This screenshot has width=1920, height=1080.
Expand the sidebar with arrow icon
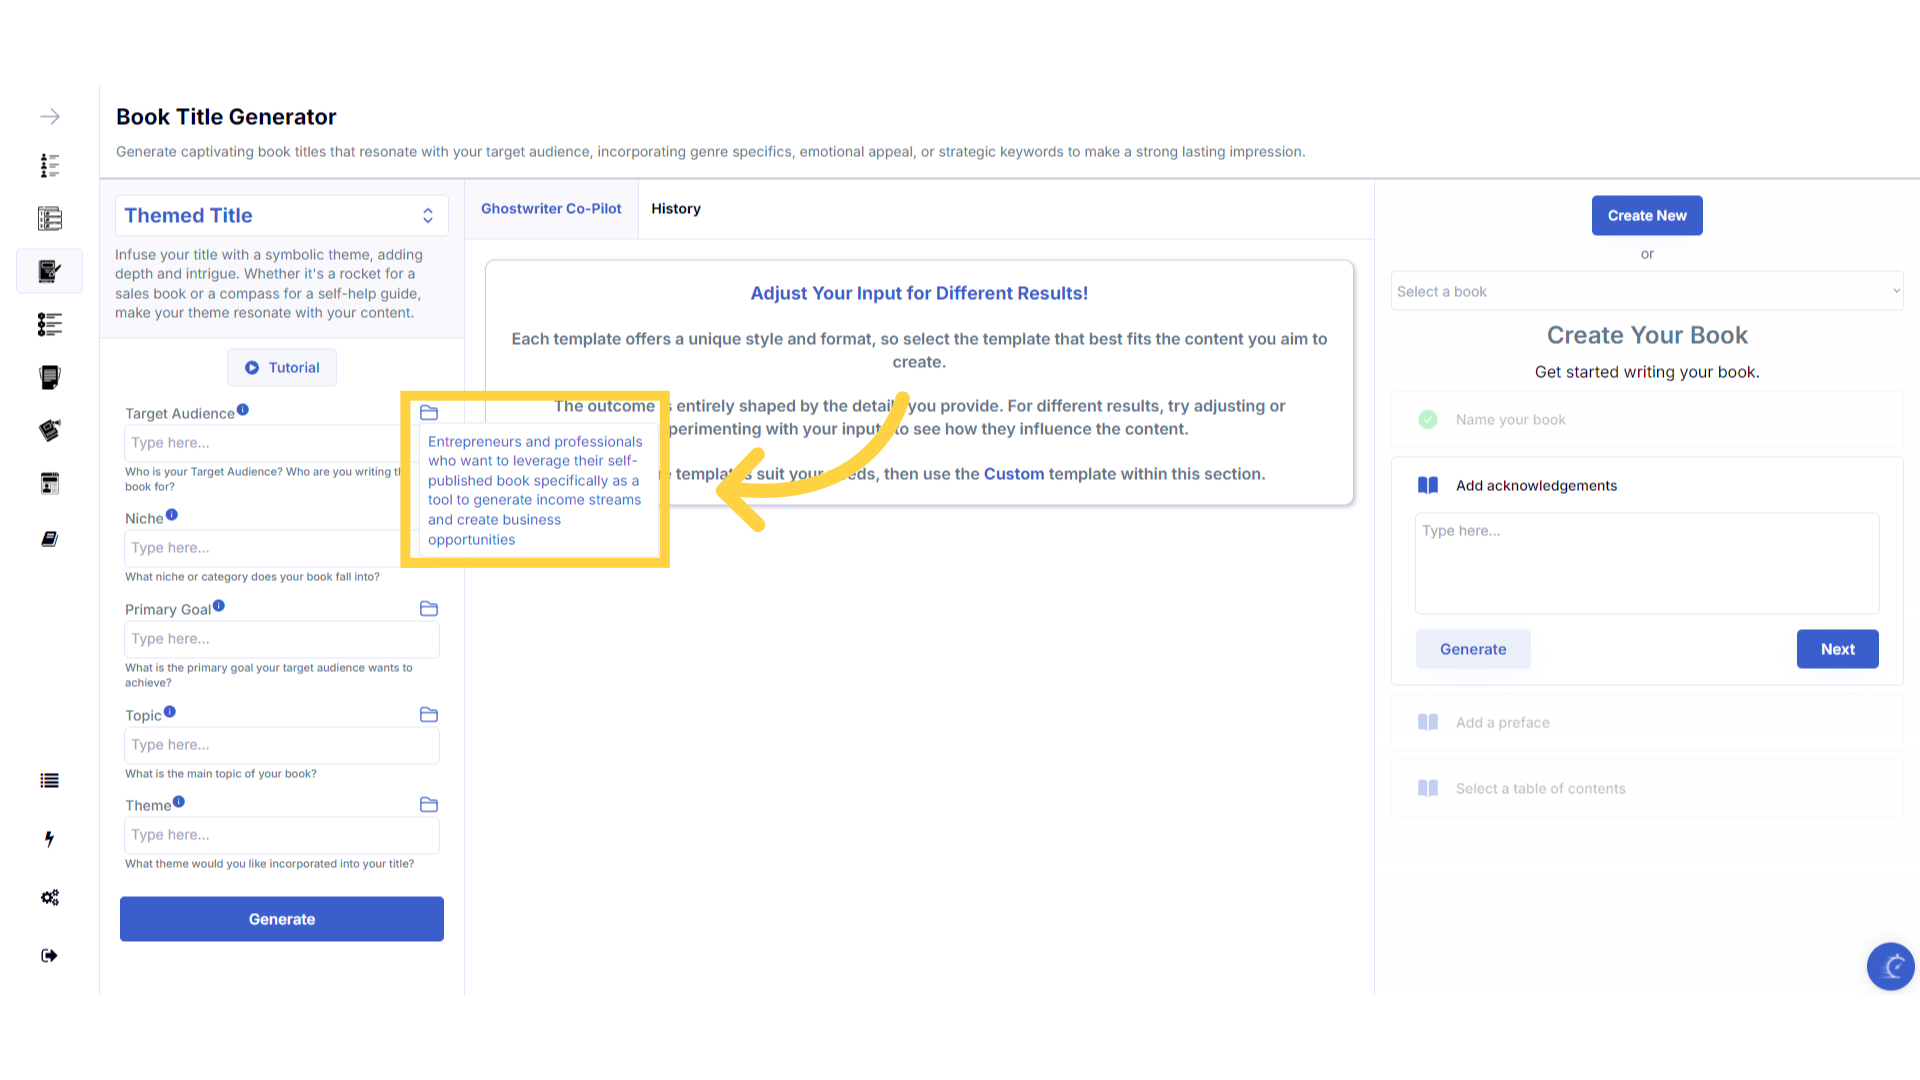click(x=50, y=117)
